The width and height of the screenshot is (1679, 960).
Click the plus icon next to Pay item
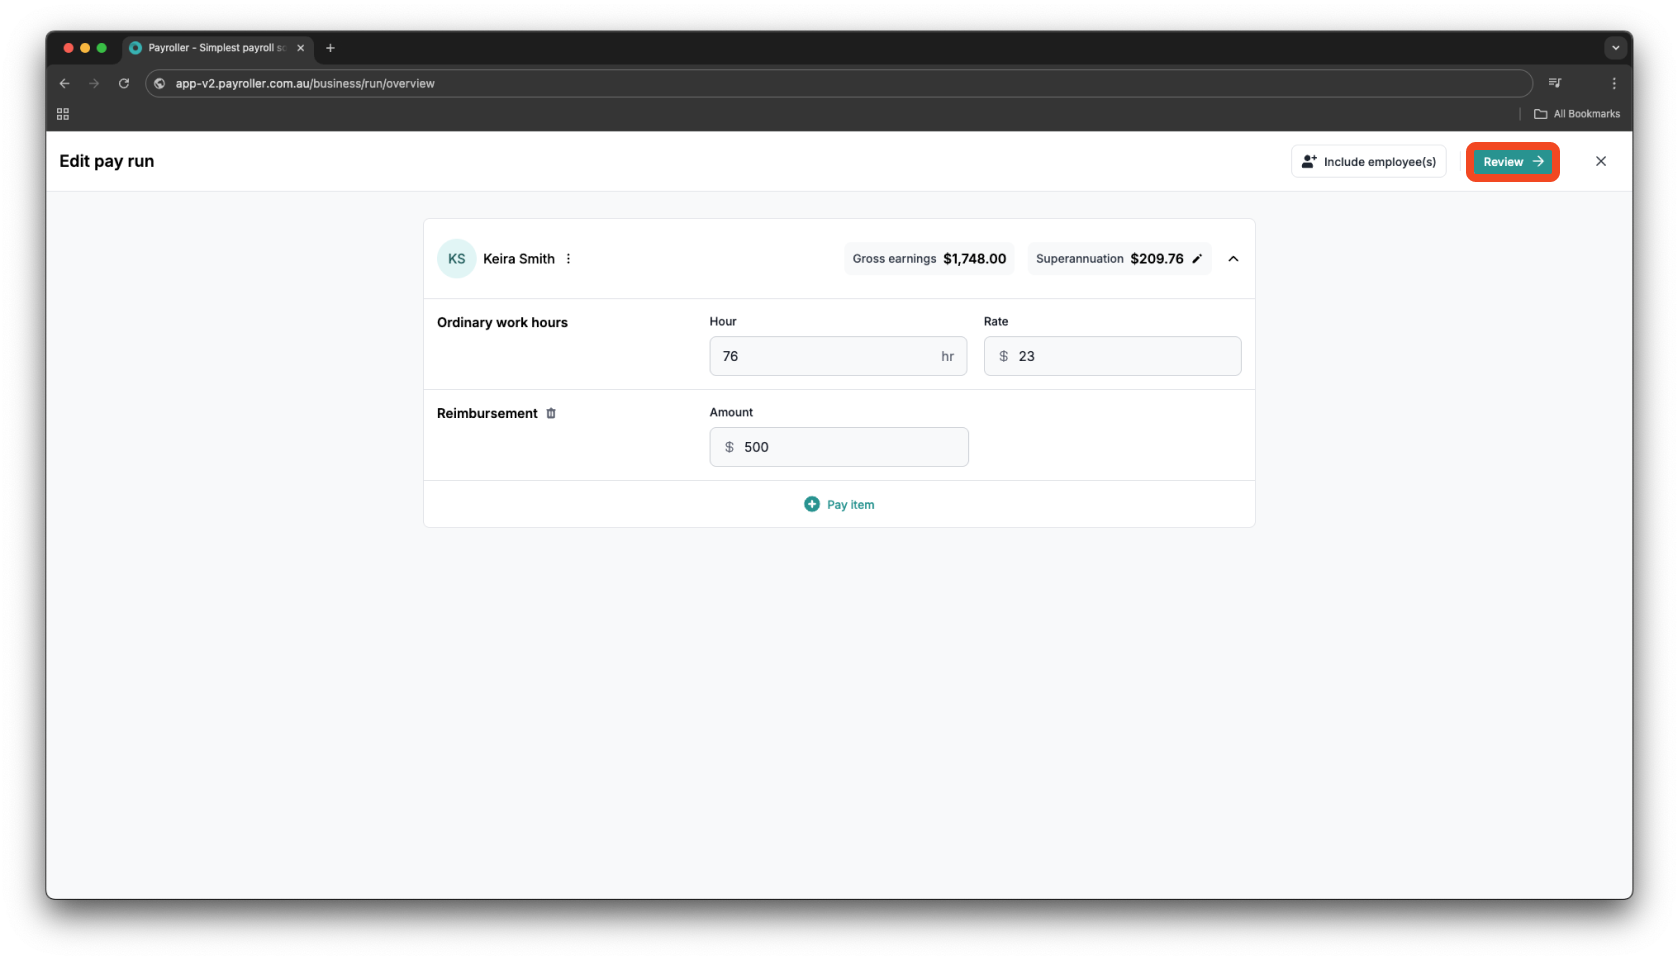(812, 504)
